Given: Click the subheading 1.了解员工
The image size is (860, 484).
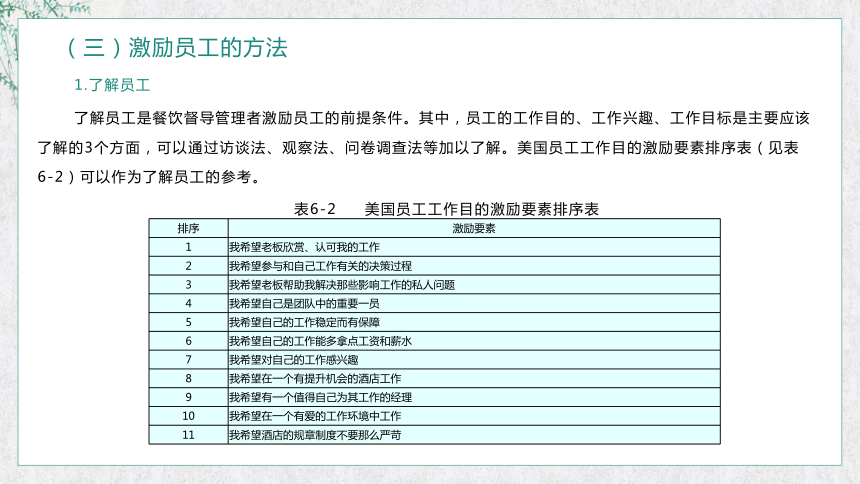Looking at the screenshot, I should (x=112, y=85).
